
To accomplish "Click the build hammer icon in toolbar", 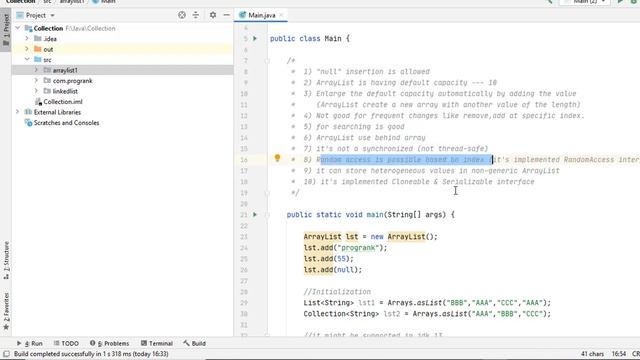I will (550, 2).
